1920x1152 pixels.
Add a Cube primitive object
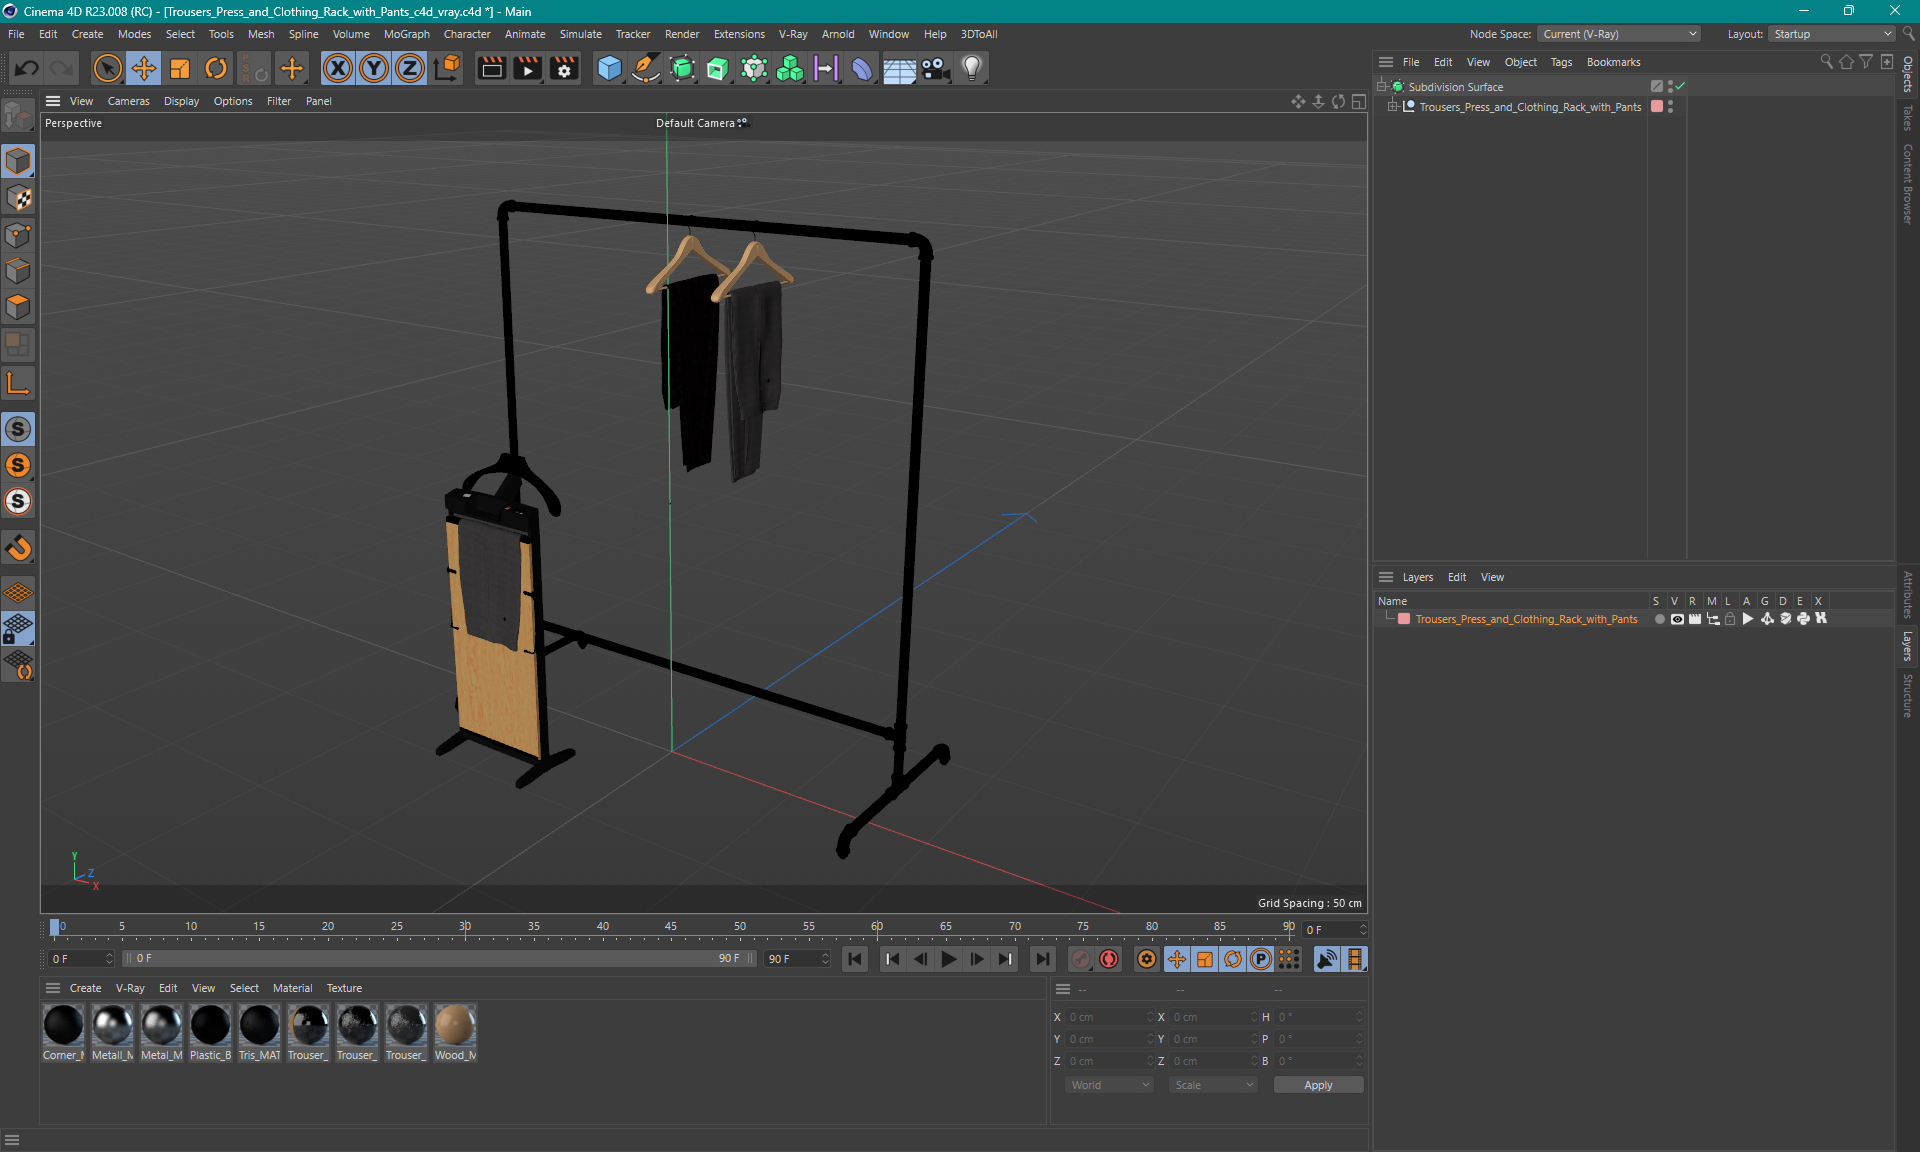pyautogui.click(x=609, y=68)
